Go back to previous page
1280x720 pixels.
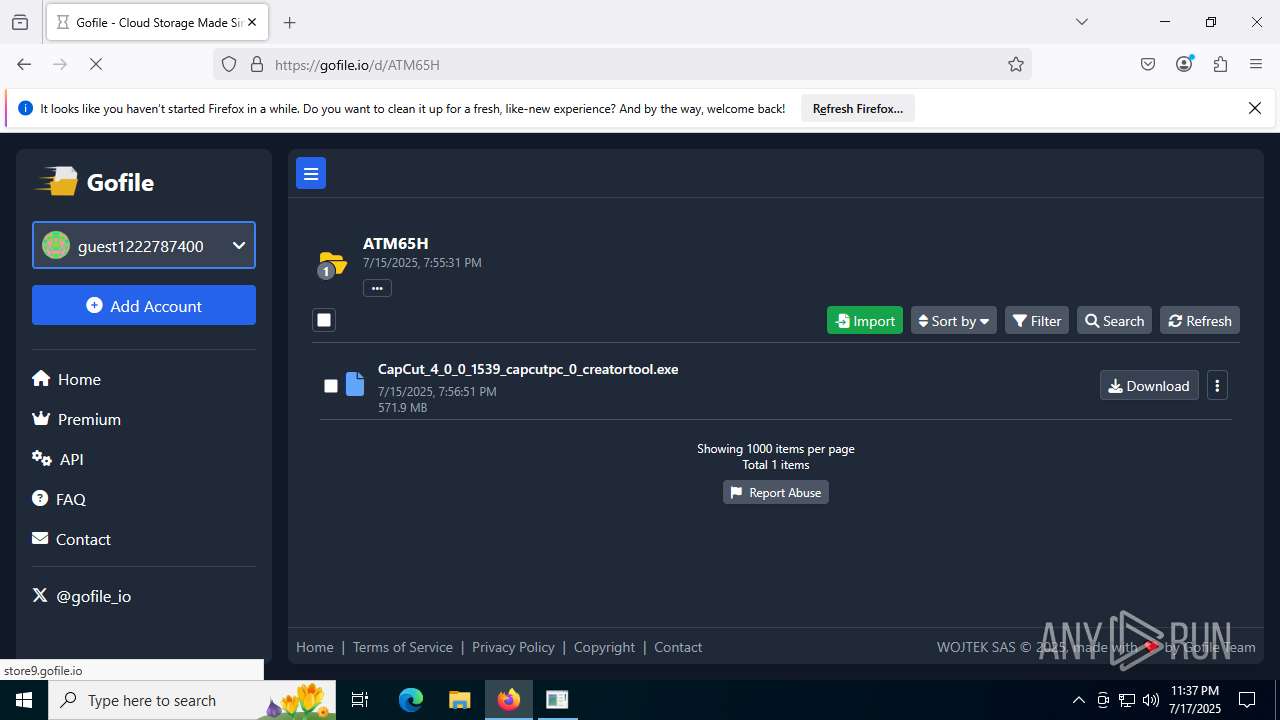pyautogui.click(x=24, y=64)
